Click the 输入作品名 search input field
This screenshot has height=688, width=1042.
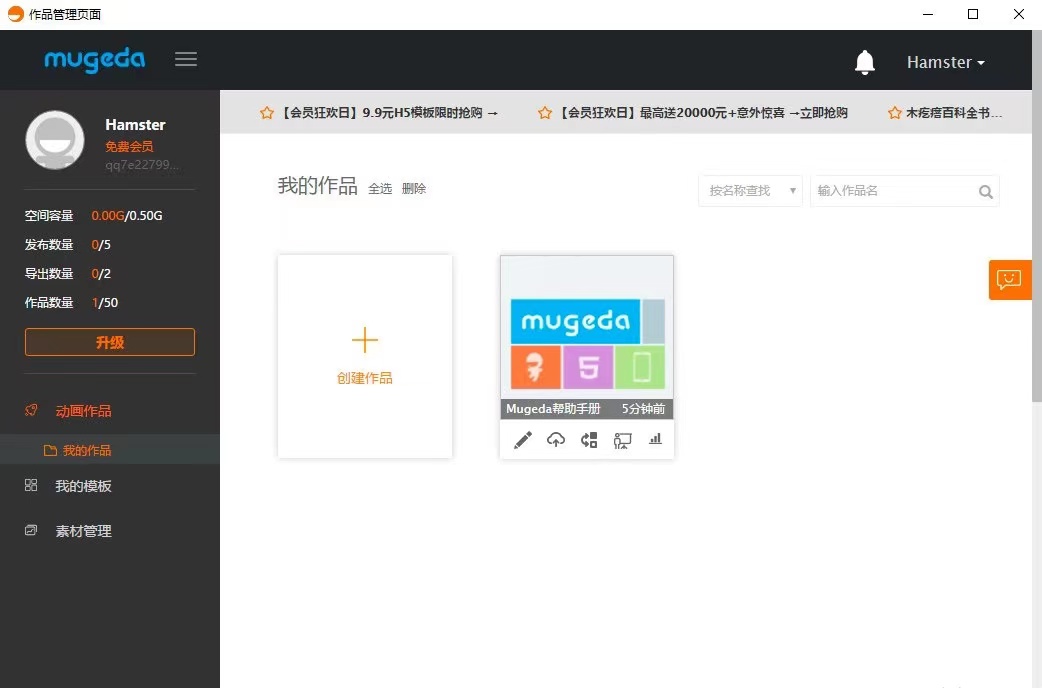[892, 191]
